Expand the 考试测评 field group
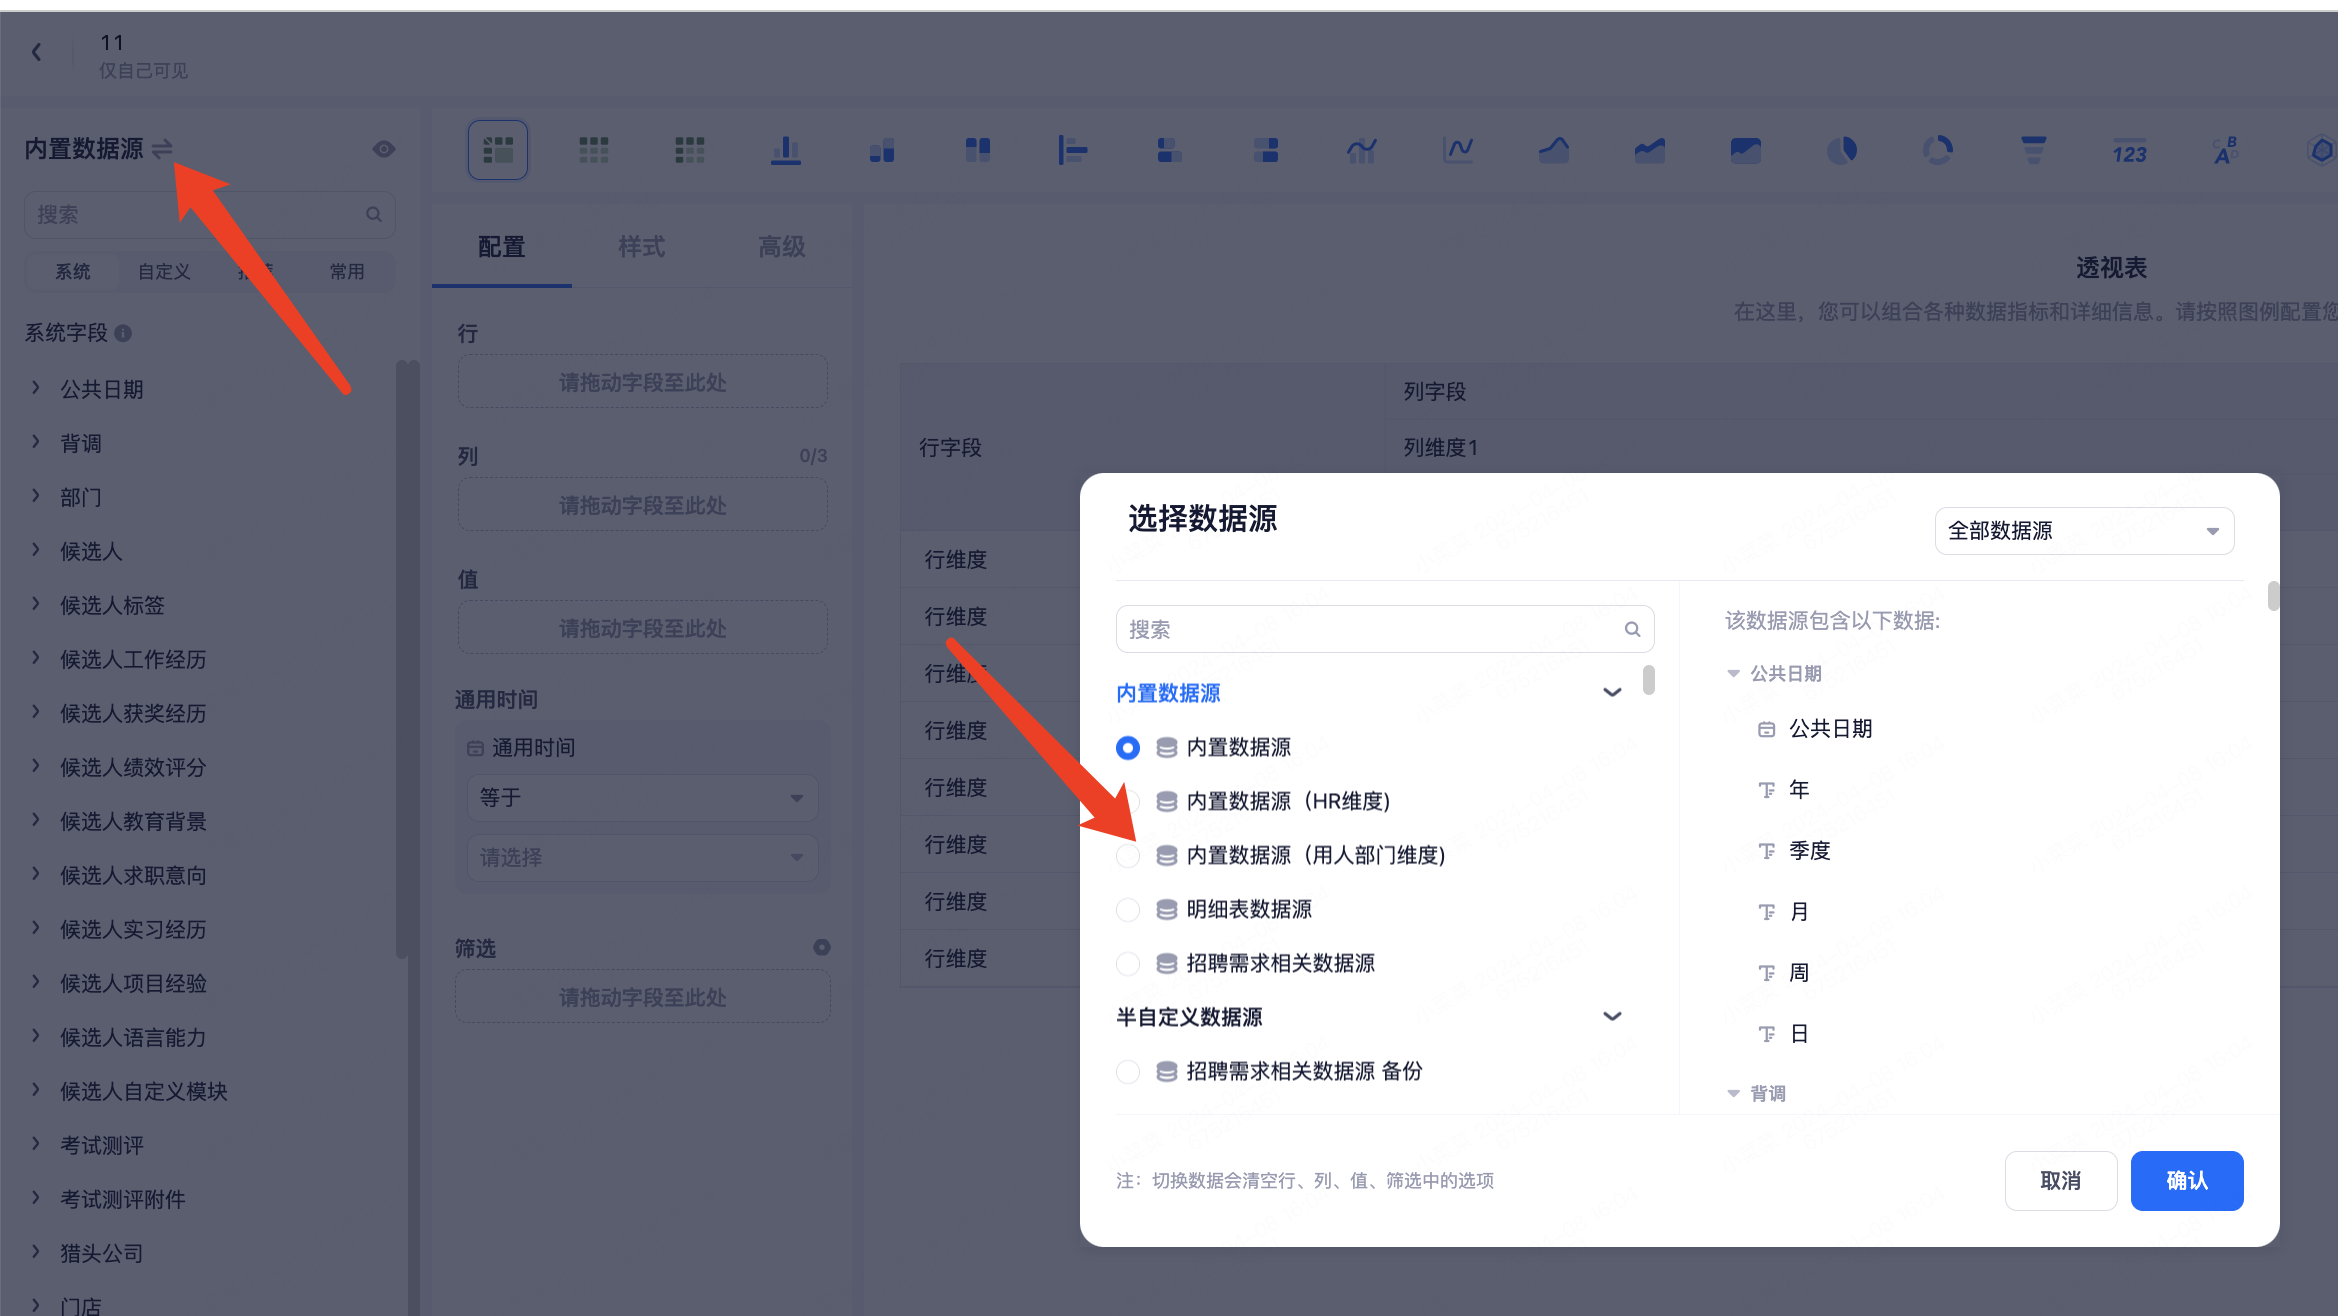Viewport: 2338px width, 1316px height. pyautogui.click(x=36, y=1144)
